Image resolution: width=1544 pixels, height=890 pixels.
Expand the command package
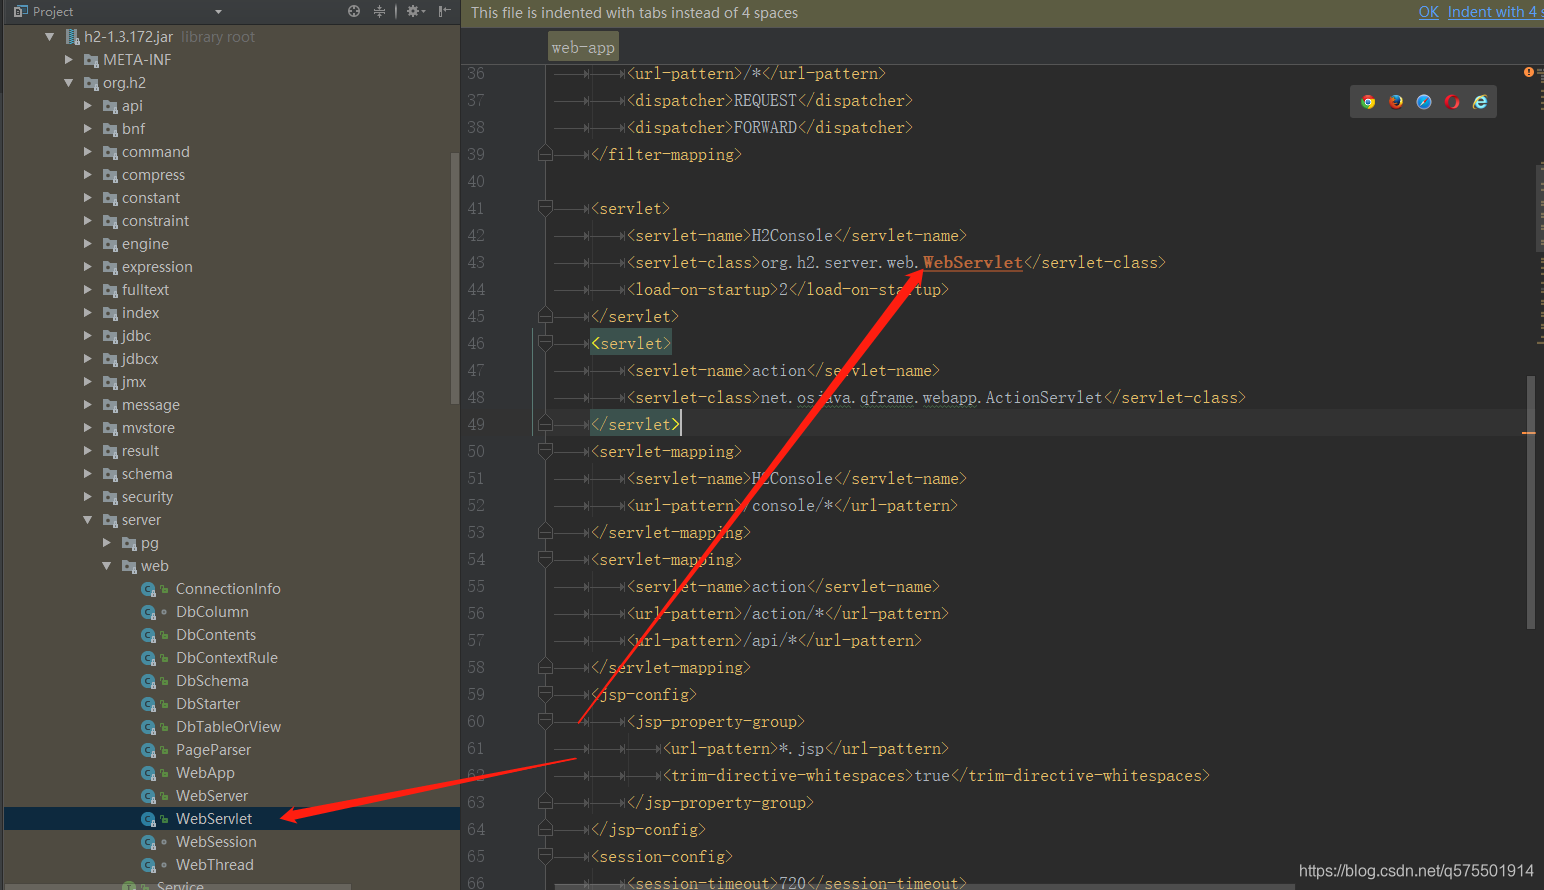point(87,152)
